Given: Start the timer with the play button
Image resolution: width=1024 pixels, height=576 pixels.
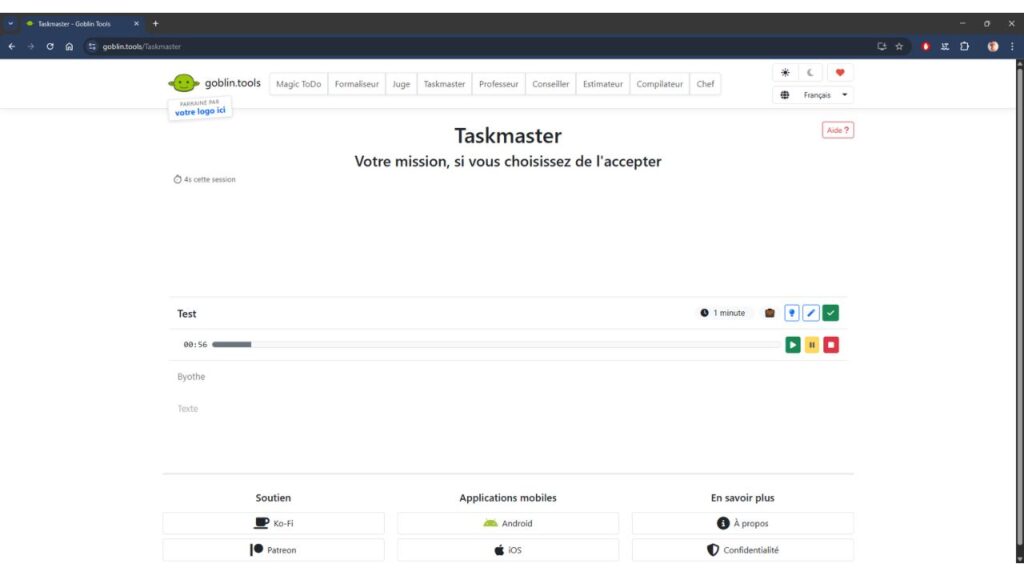Looking at the screenshot, I should 793,345.
